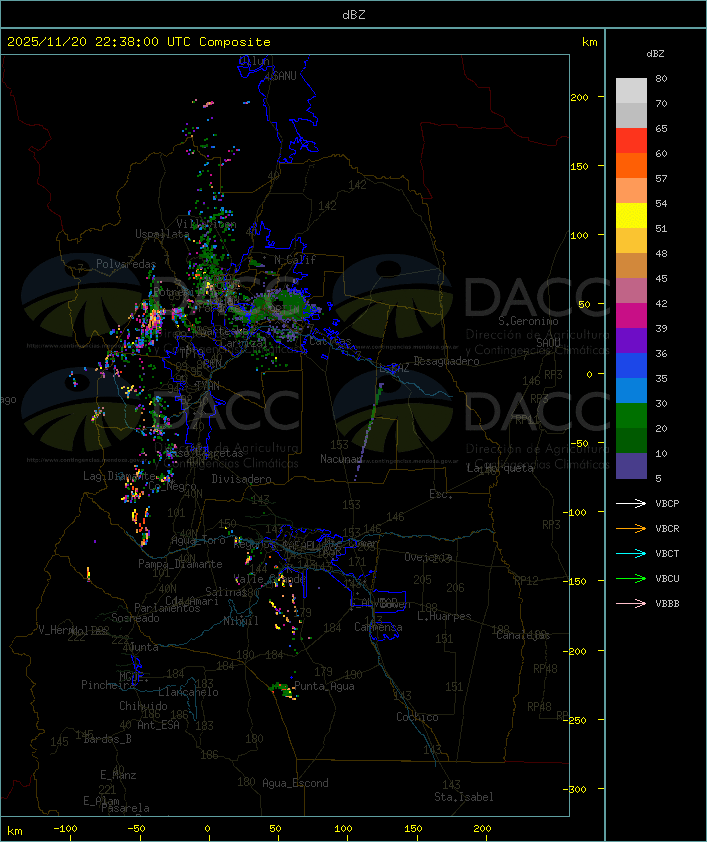Image resolution: width=707 pixels, height=842 pixels.
Task: Click the 'Polvaredas' map label
Action: (x=126, y=264)
